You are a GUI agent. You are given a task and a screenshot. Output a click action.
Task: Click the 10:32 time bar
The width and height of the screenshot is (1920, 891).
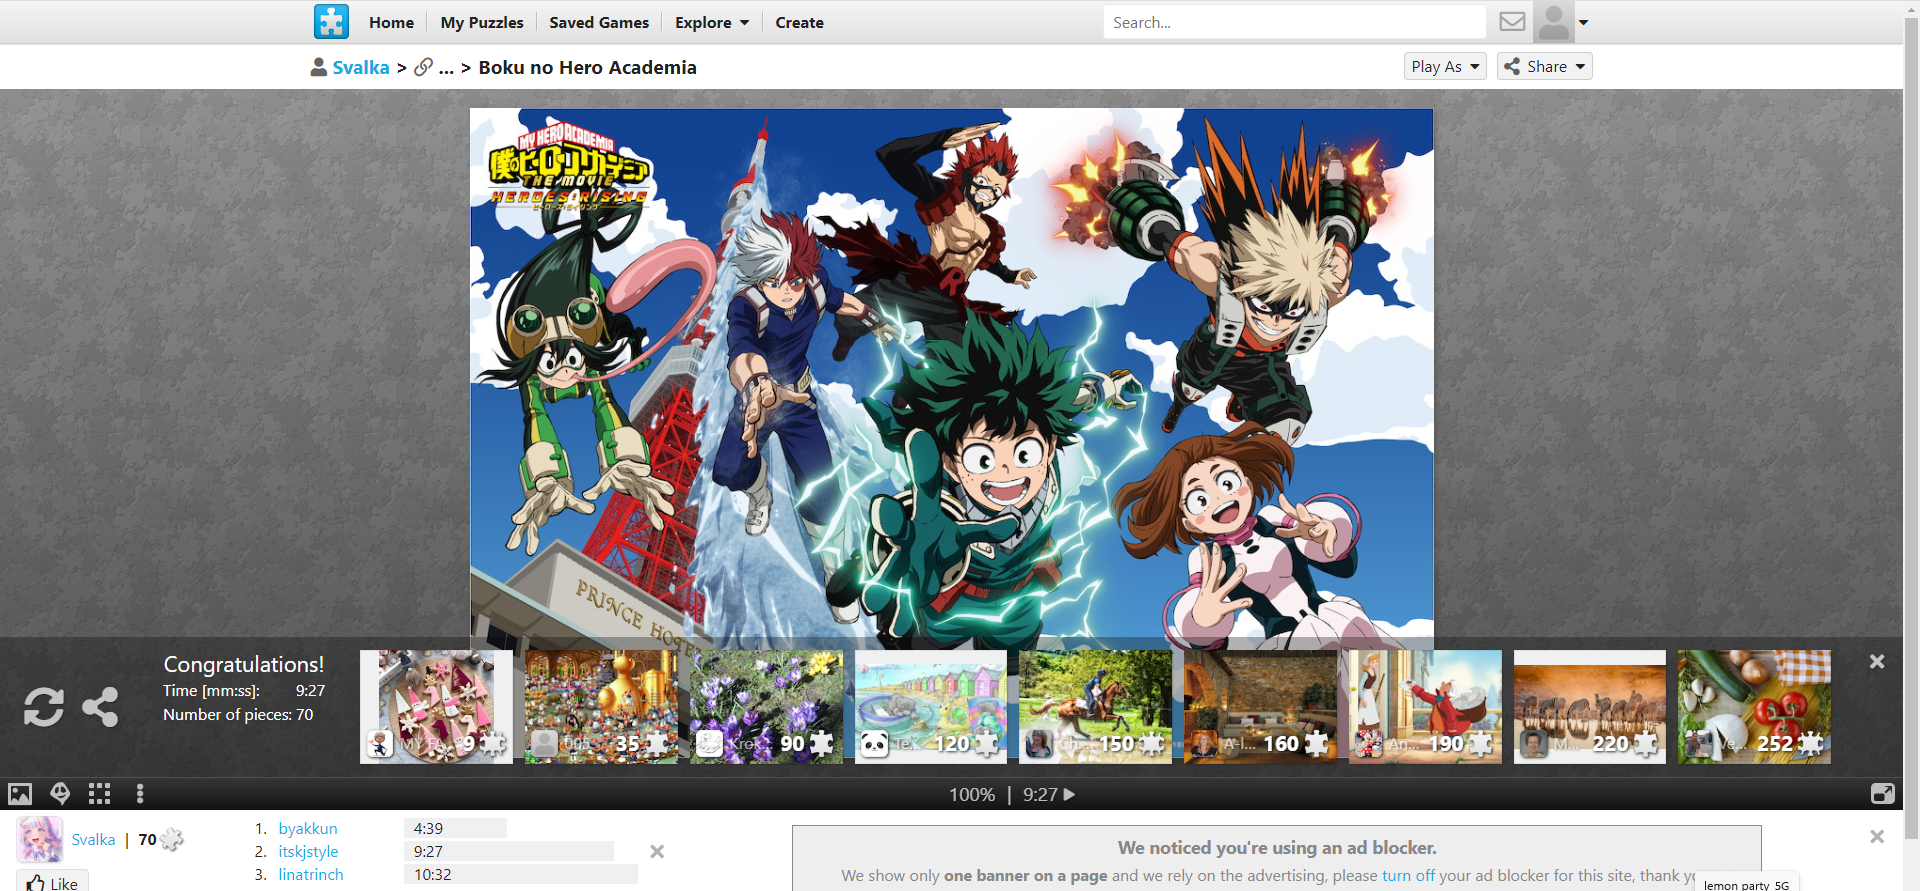520,875
